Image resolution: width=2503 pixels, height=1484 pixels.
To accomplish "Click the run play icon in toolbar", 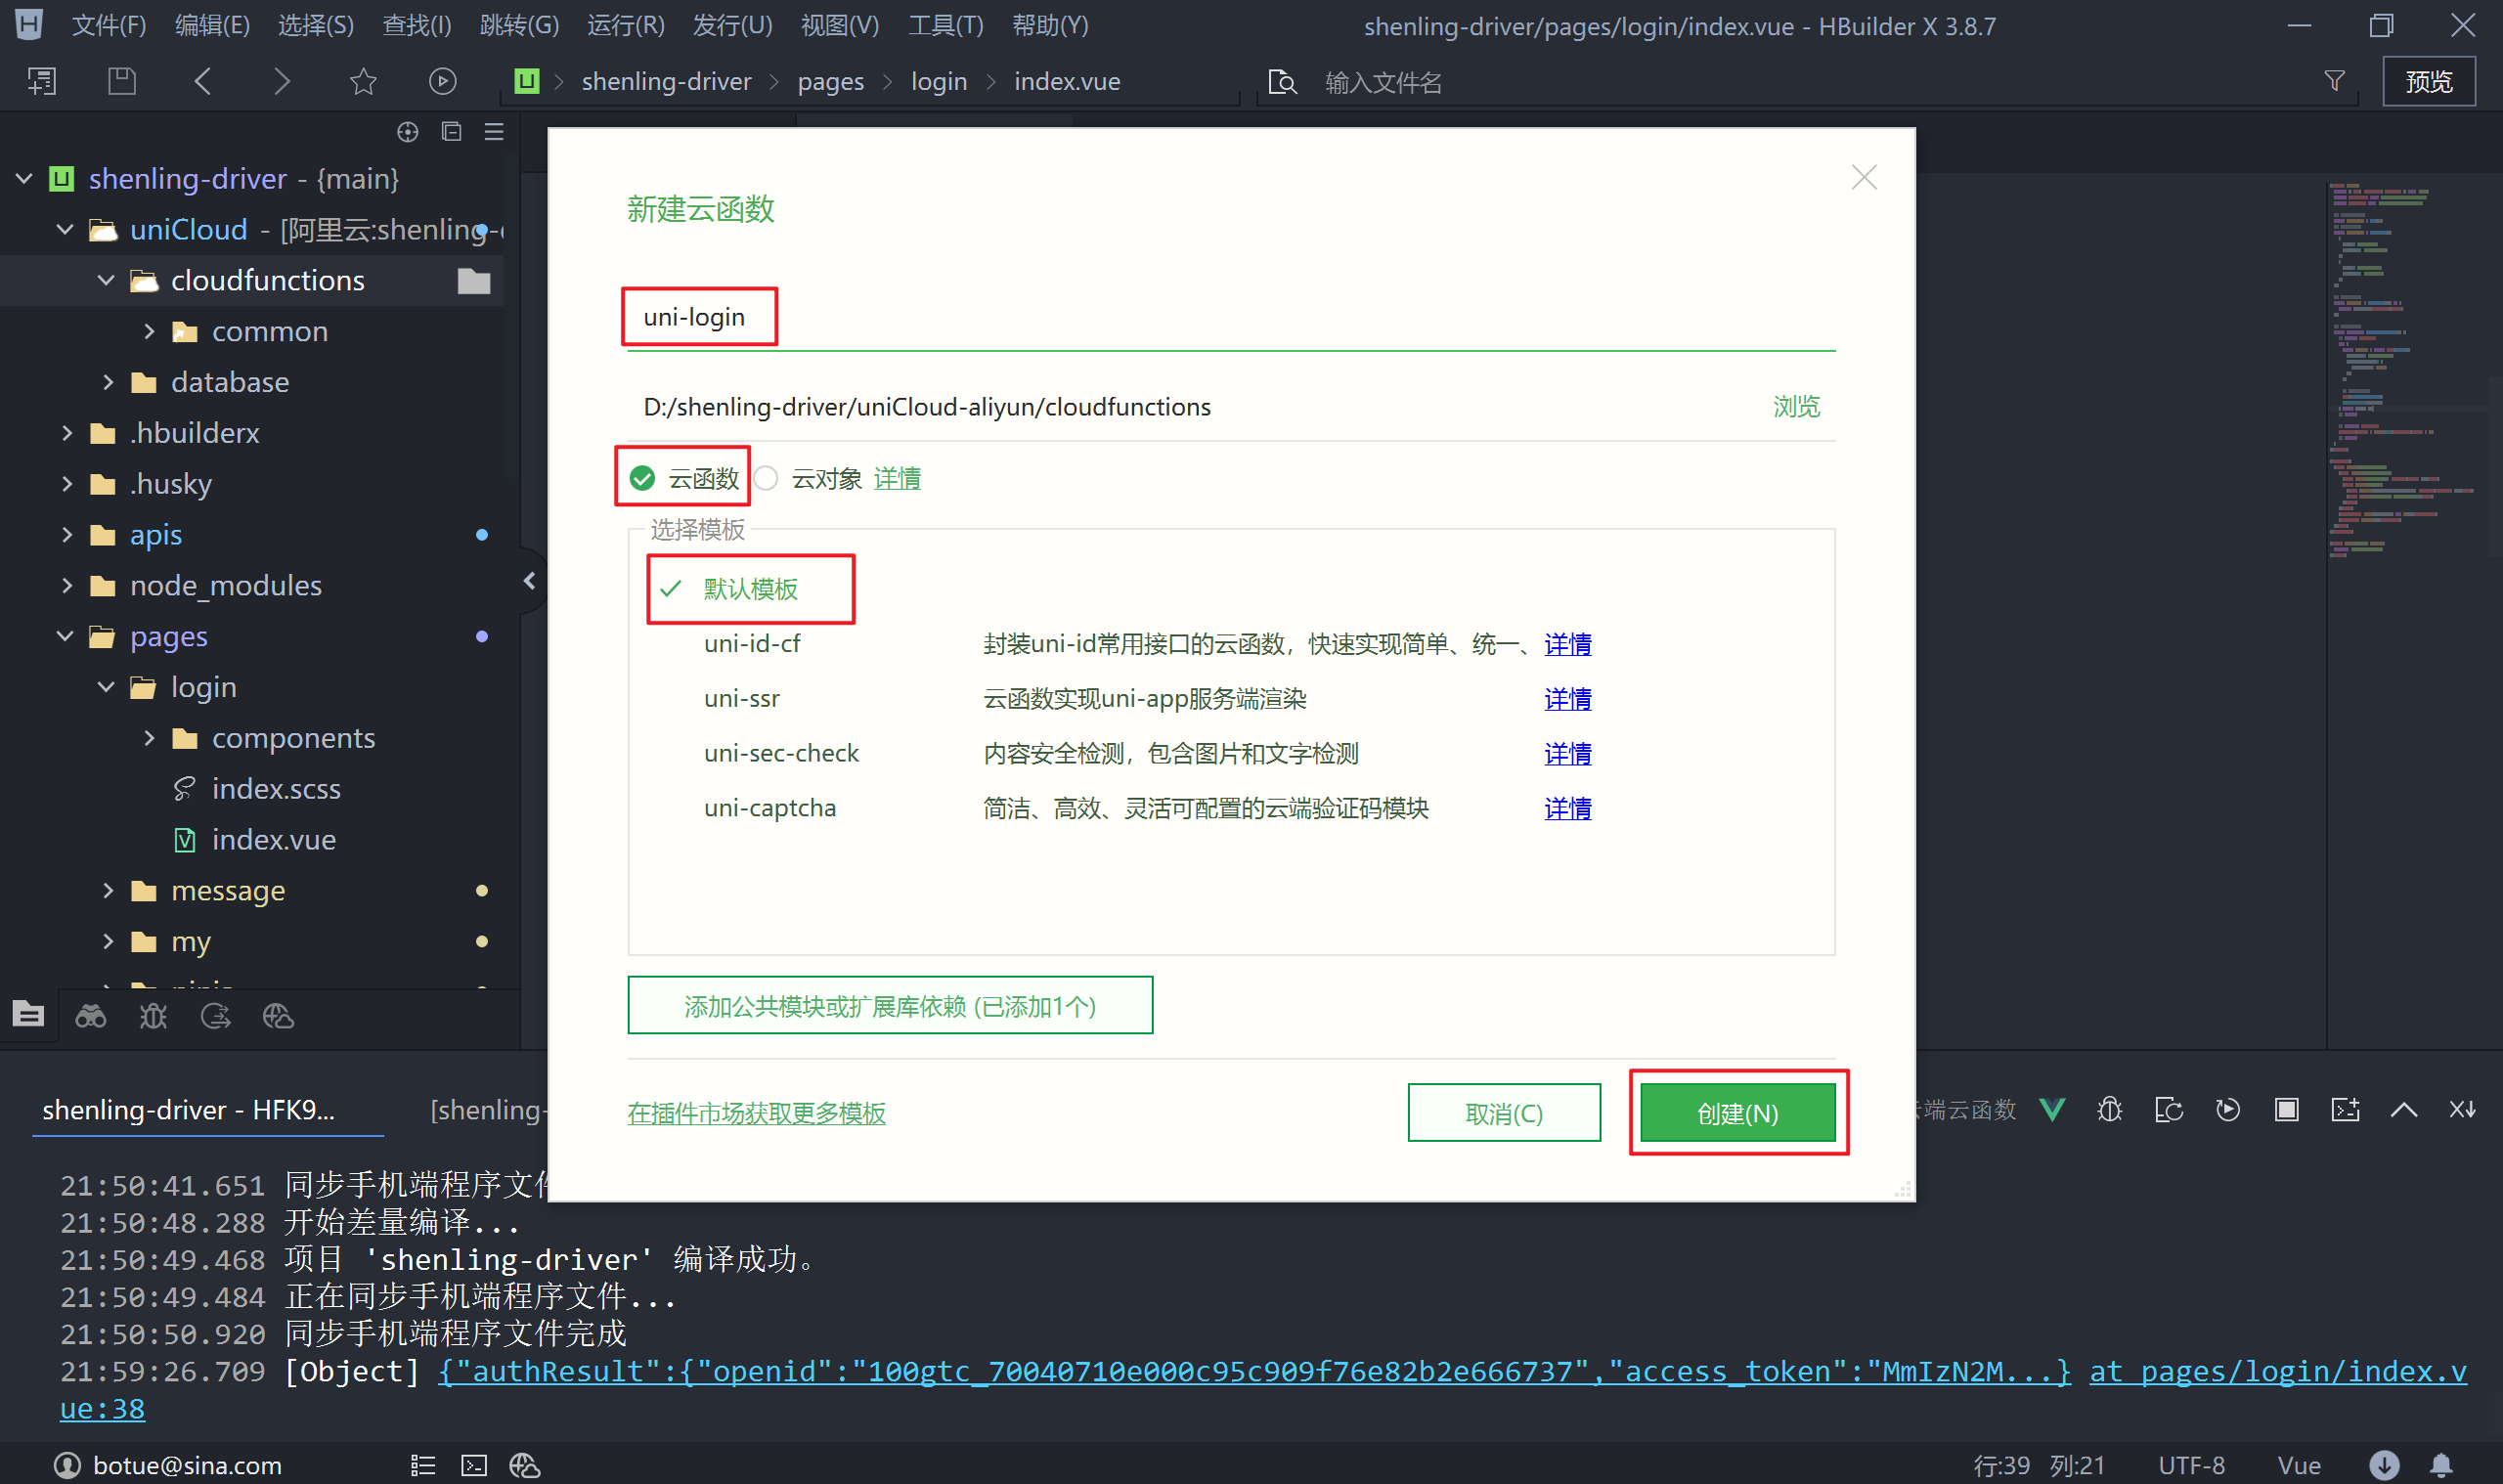I will [x=442, y=81].
